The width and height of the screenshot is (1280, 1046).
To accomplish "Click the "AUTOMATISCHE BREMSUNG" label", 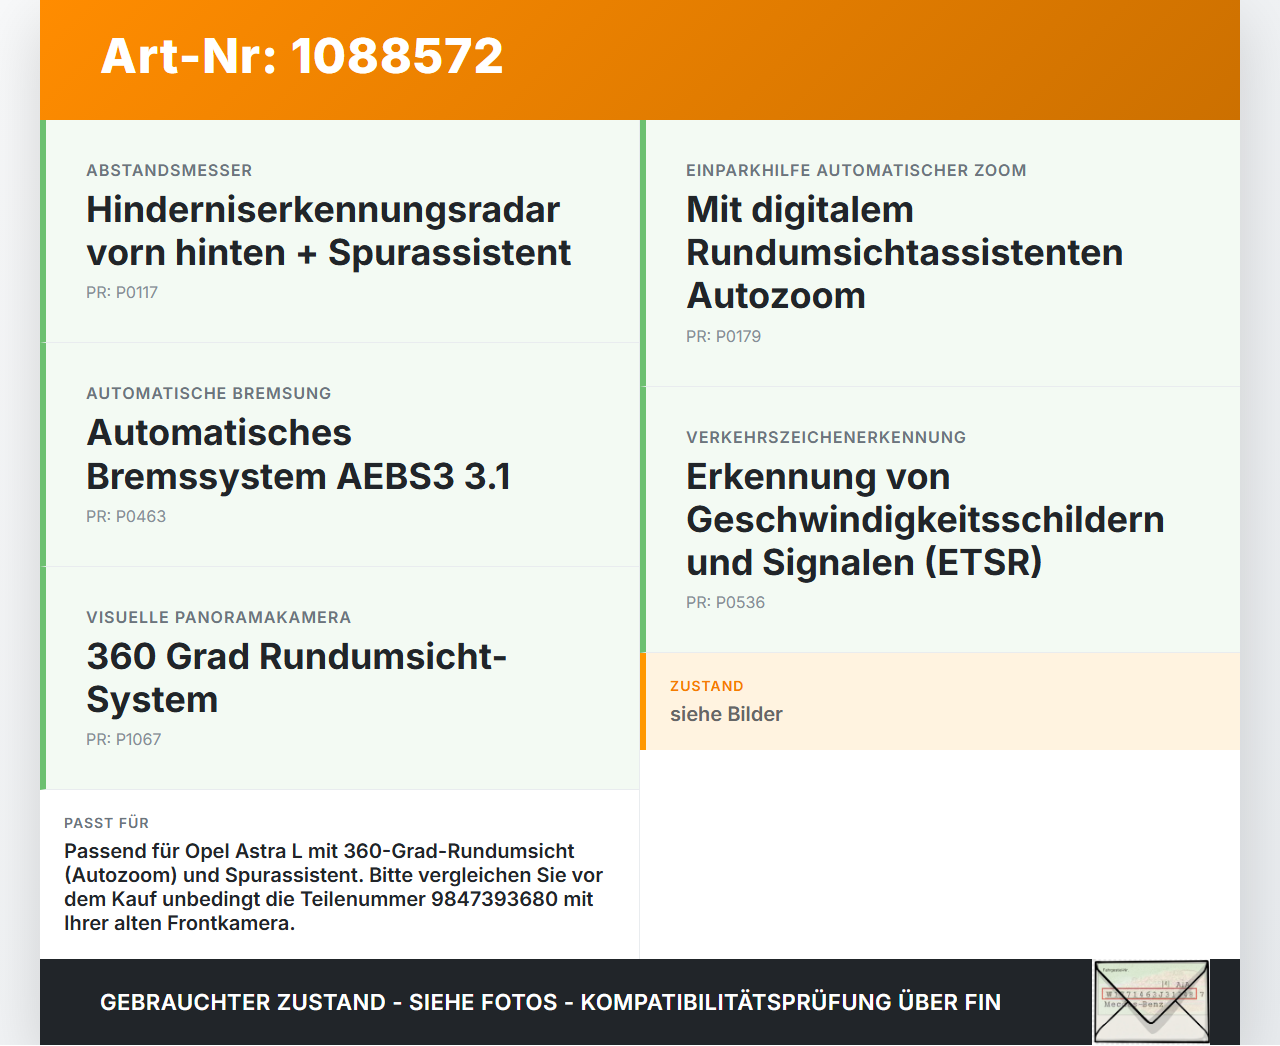I will click(x=209, y=394).
